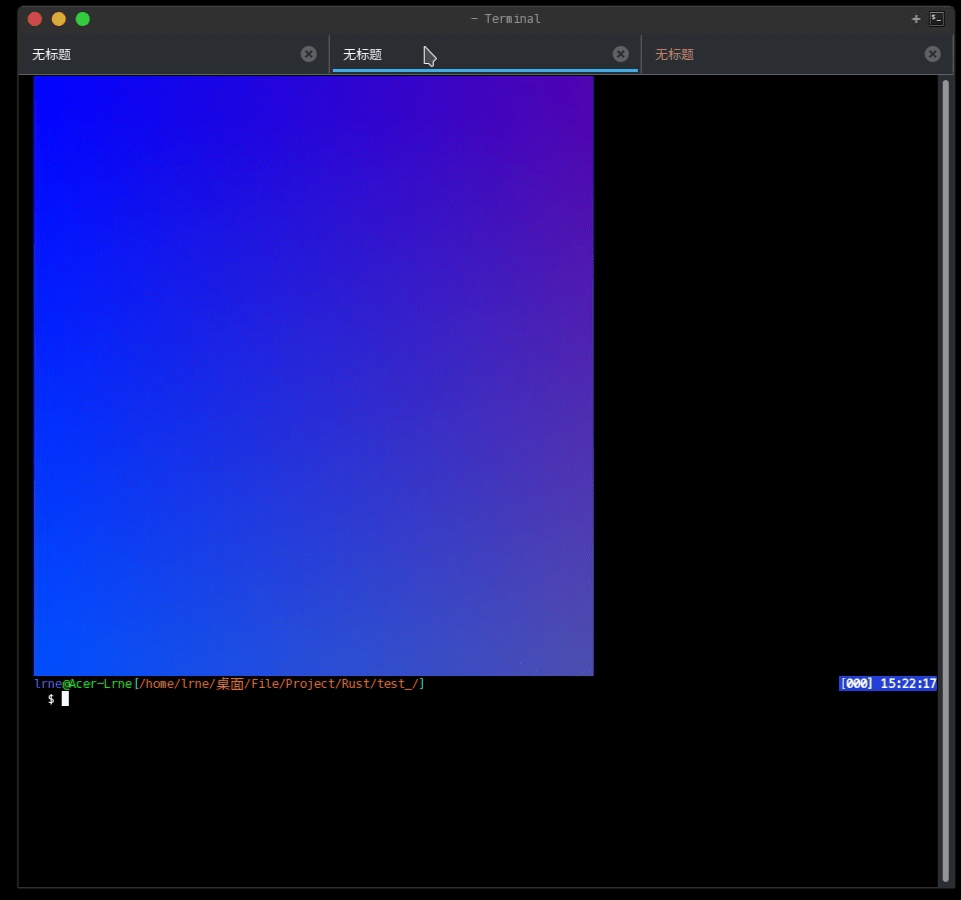Viewport: 961px width, 900px height.
Task: Click the $ prompt symbol
Action: [50, 699]
